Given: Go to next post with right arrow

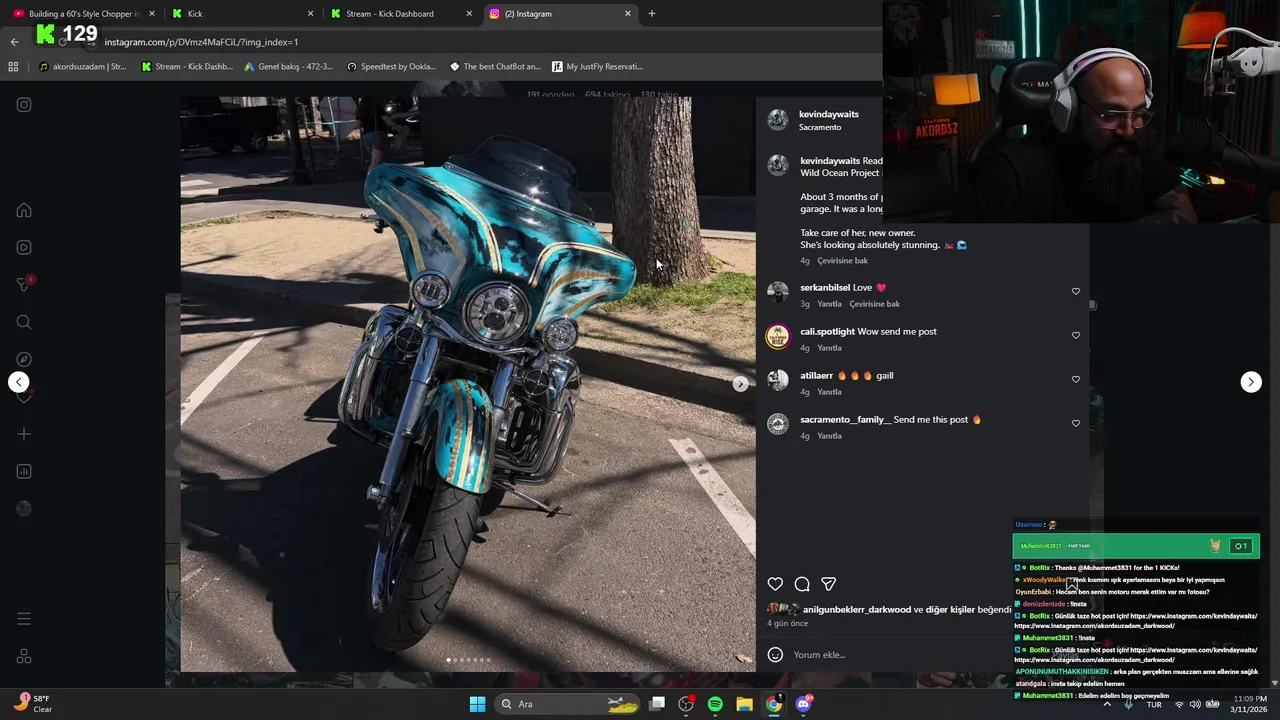Looking at the screenshot, I should click(1251, 382).
